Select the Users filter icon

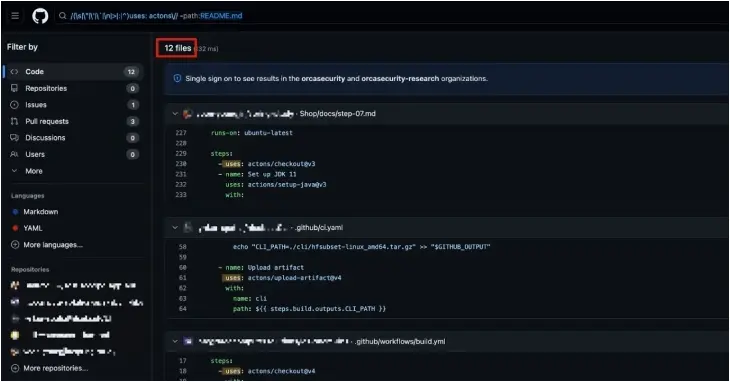coord(14,154)
